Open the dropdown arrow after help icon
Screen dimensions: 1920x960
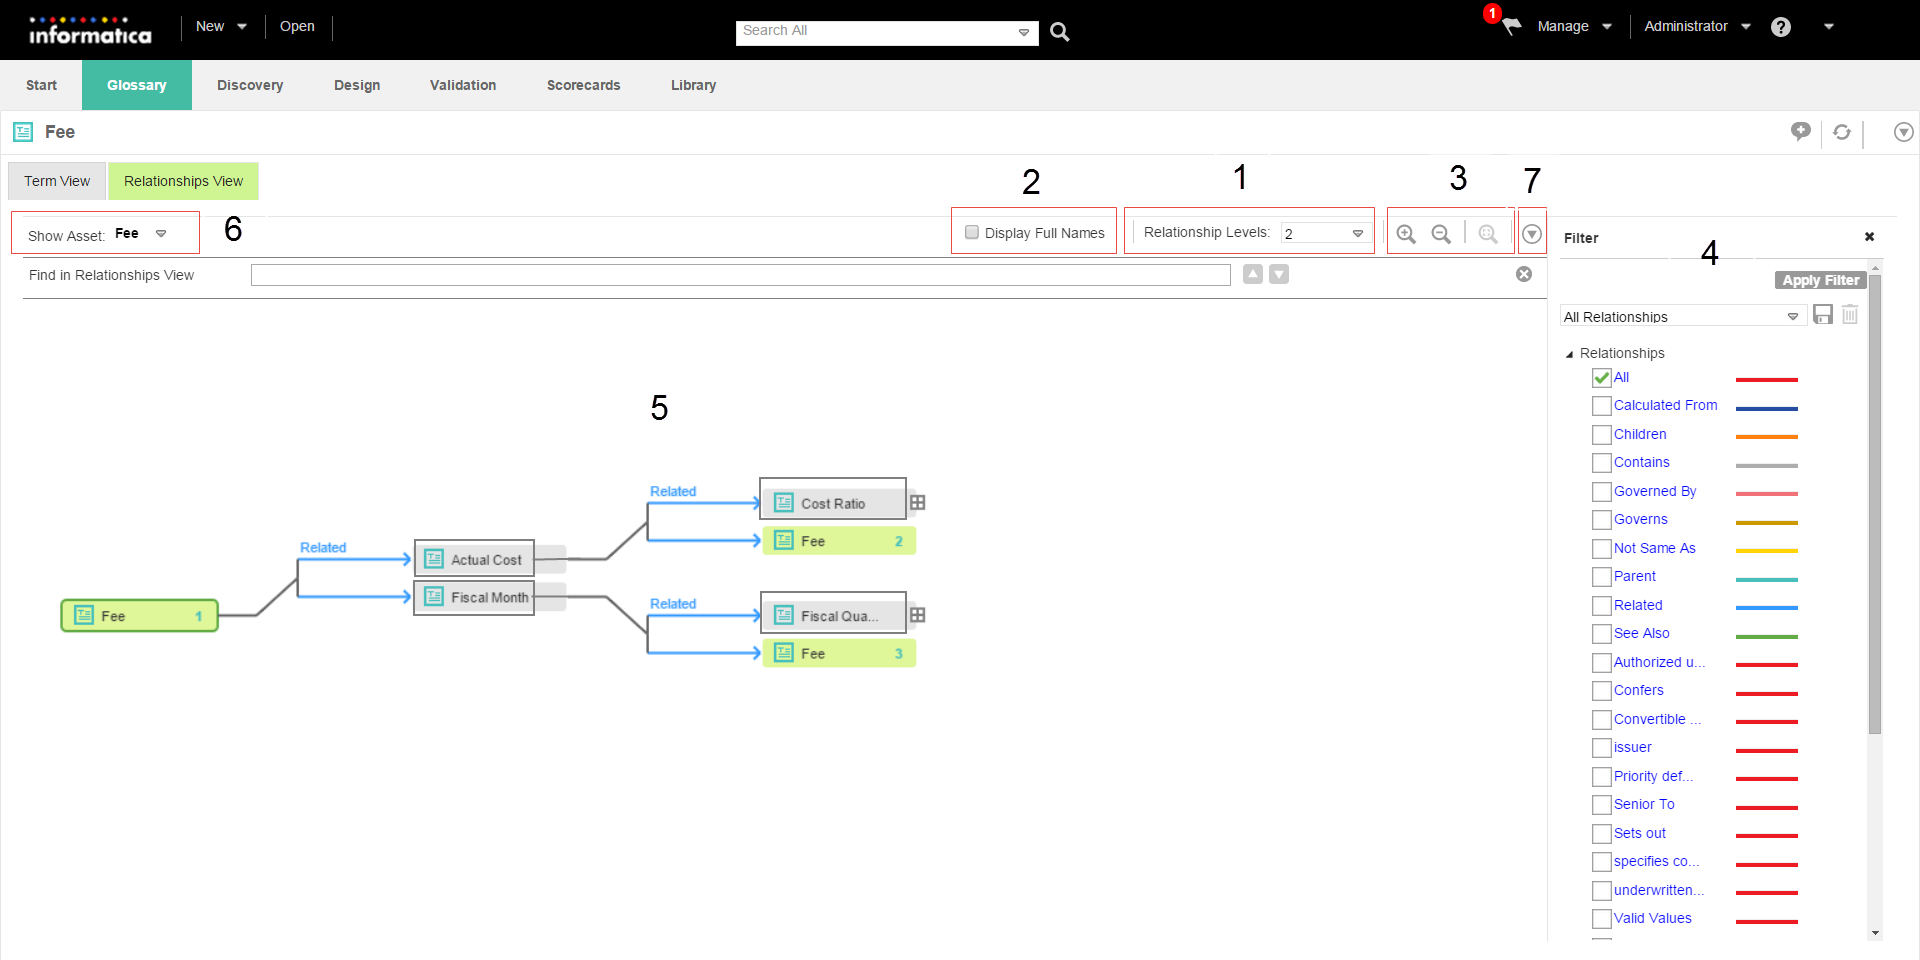click(1829, 27)
